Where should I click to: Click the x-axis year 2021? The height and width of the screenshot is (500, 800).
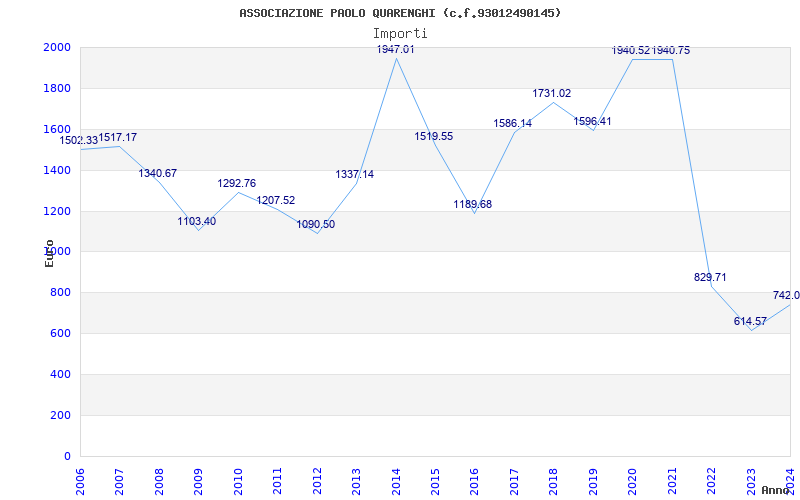point(672,482)
